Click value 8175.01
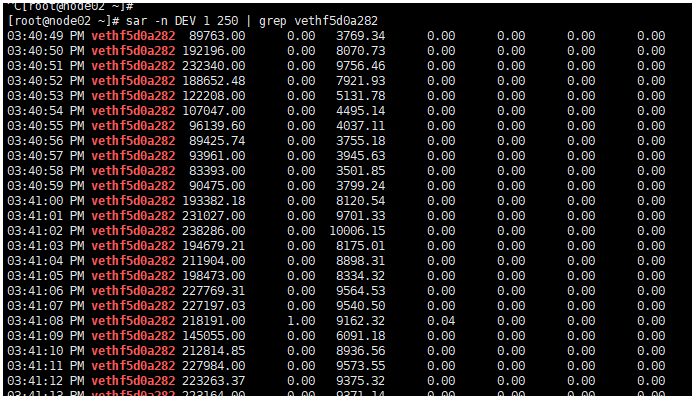This screenshot has height=400, width=696. (360, 246)
